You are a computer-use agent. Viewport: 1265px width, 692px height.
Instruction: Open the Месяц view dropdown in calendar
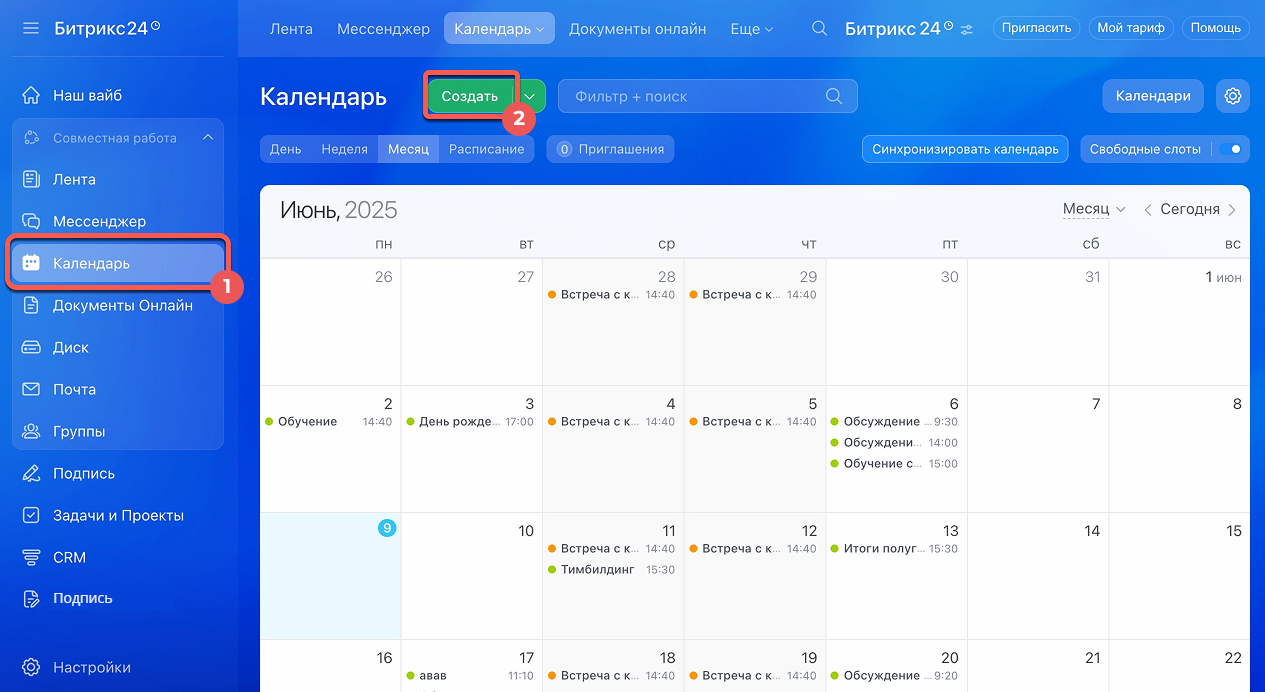[x=1094, y=209]
